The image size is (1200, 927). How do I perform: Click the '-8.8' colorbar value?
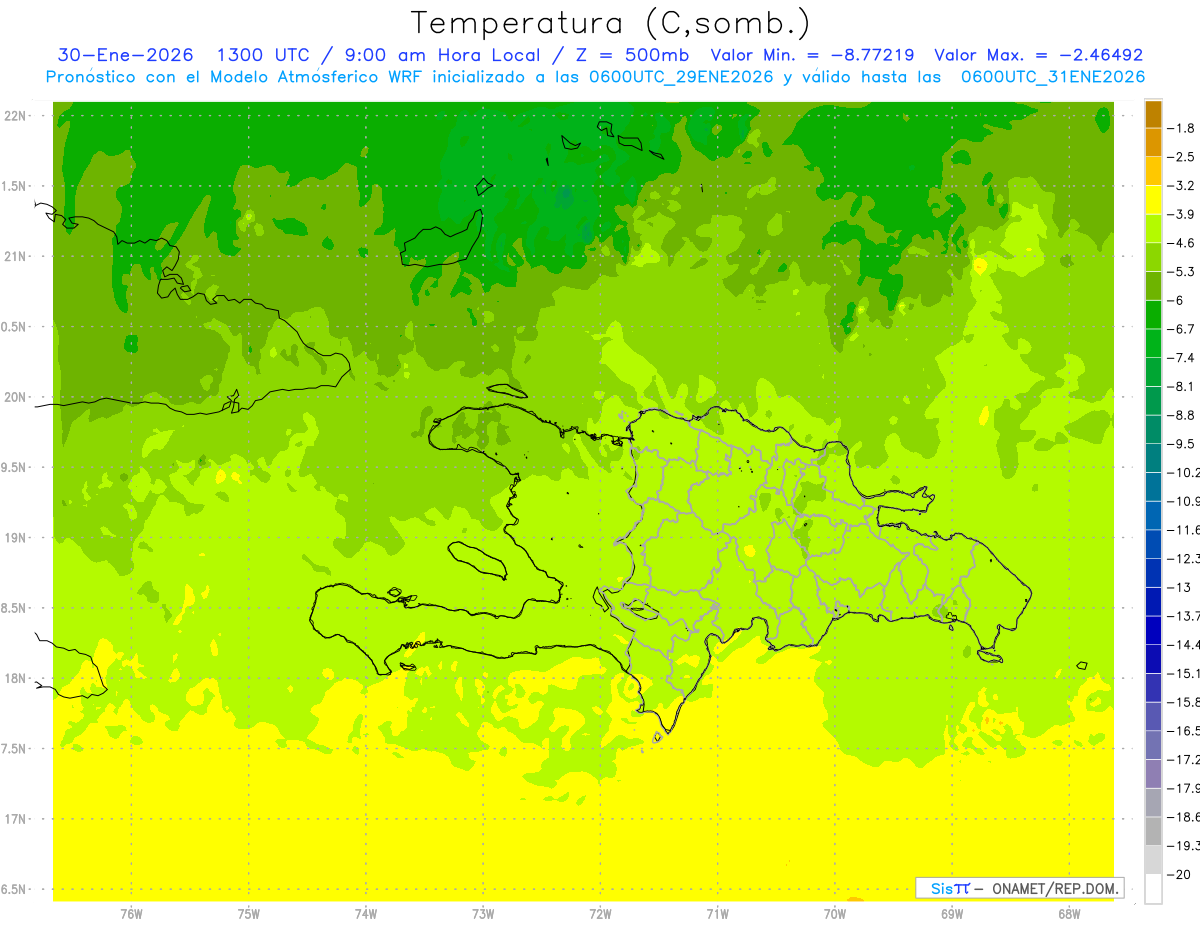point(1182,415)
